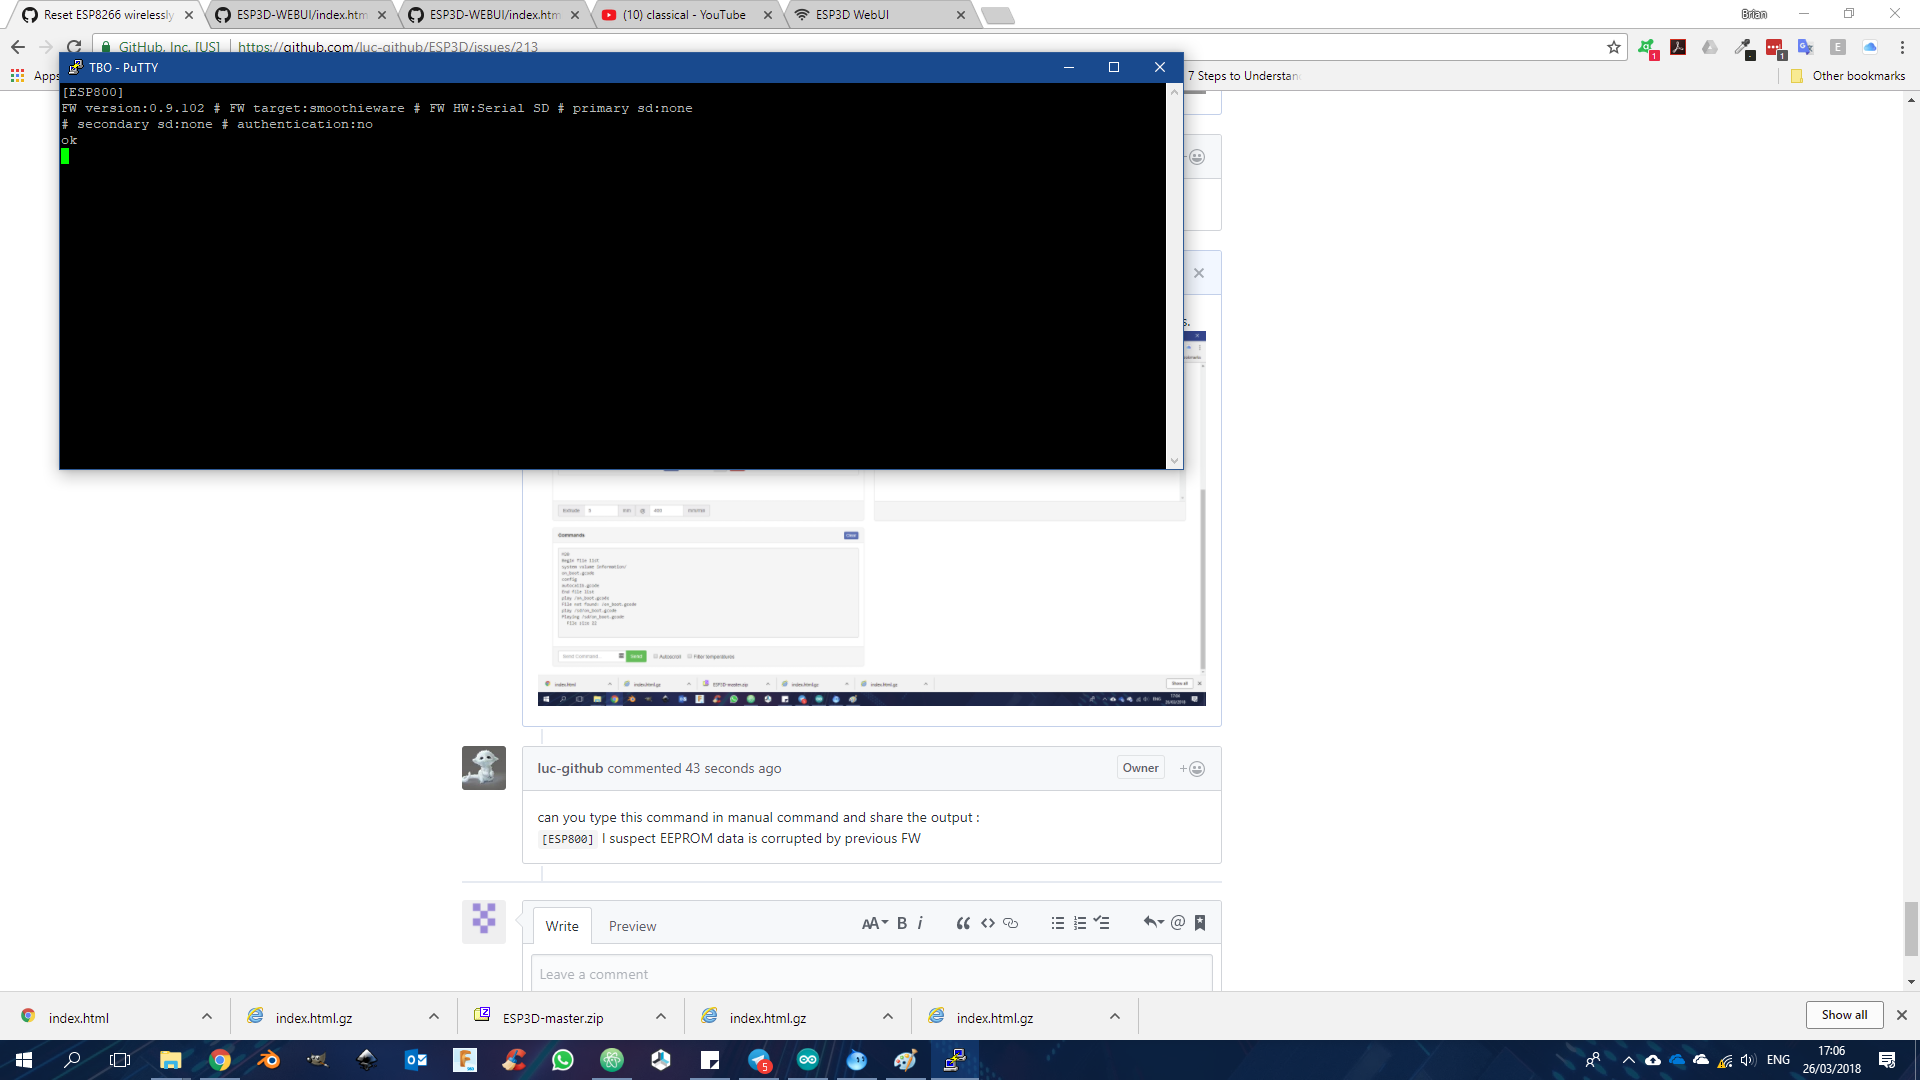
Task: Expand options for the ESP3D-master.zip download
Action: (660, 1016)
